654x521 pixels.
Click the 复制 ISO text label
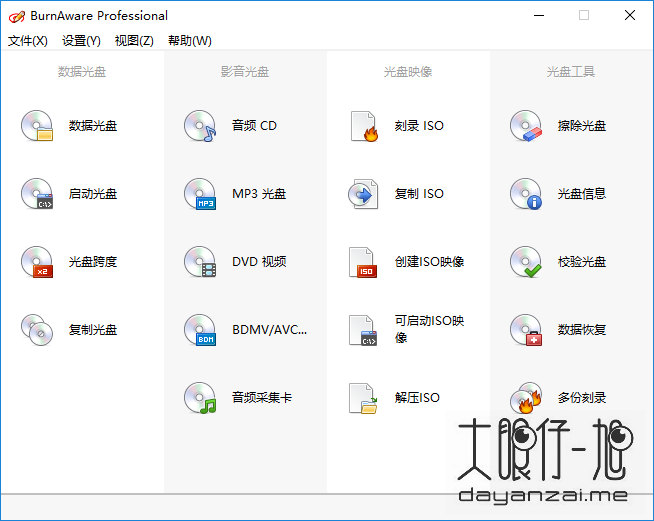[419, 194]
